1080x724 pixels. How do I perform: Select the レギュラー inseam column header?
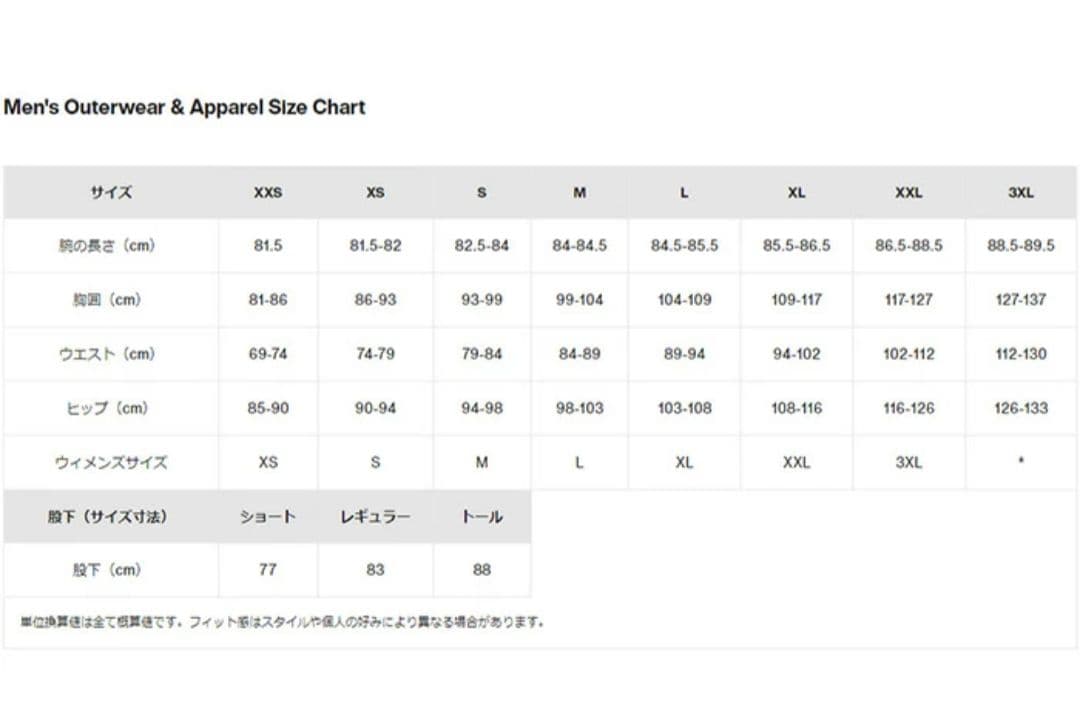tap(375, 517)
